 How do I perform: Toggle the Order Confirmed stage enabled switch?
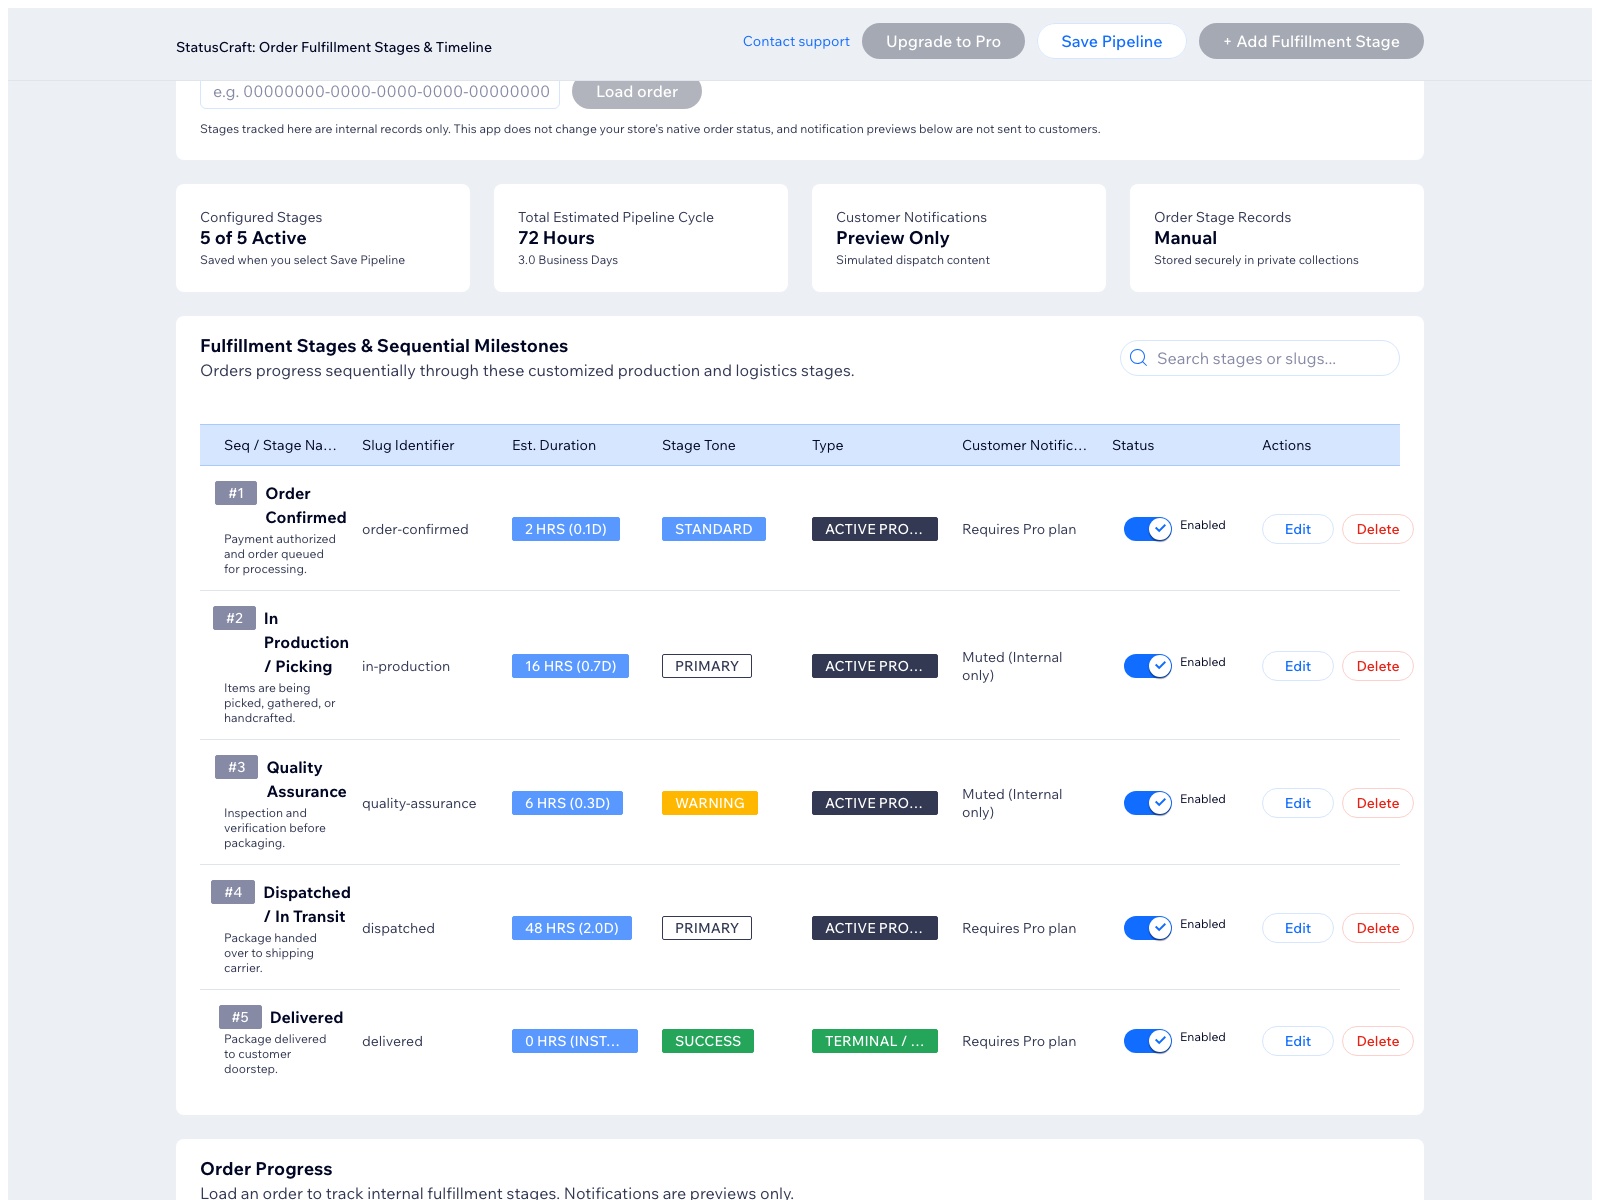point(1147,529)
